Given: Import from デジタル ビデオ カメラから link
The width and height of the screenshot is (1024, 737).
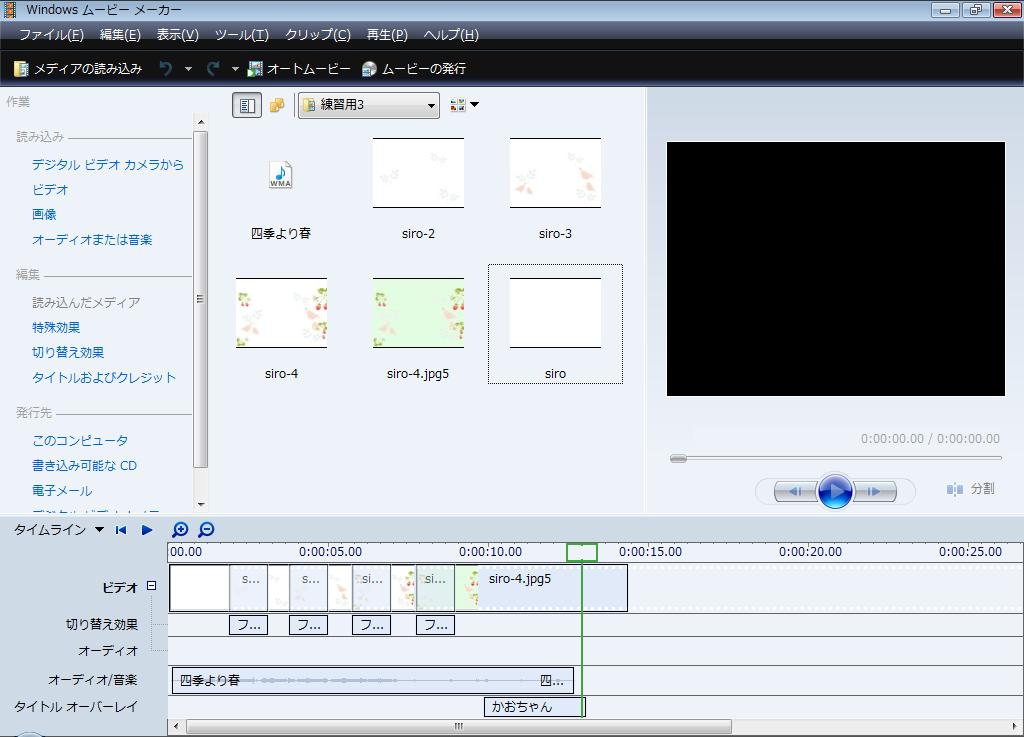Looking at the screenshot, I should (x=108, y=165).
